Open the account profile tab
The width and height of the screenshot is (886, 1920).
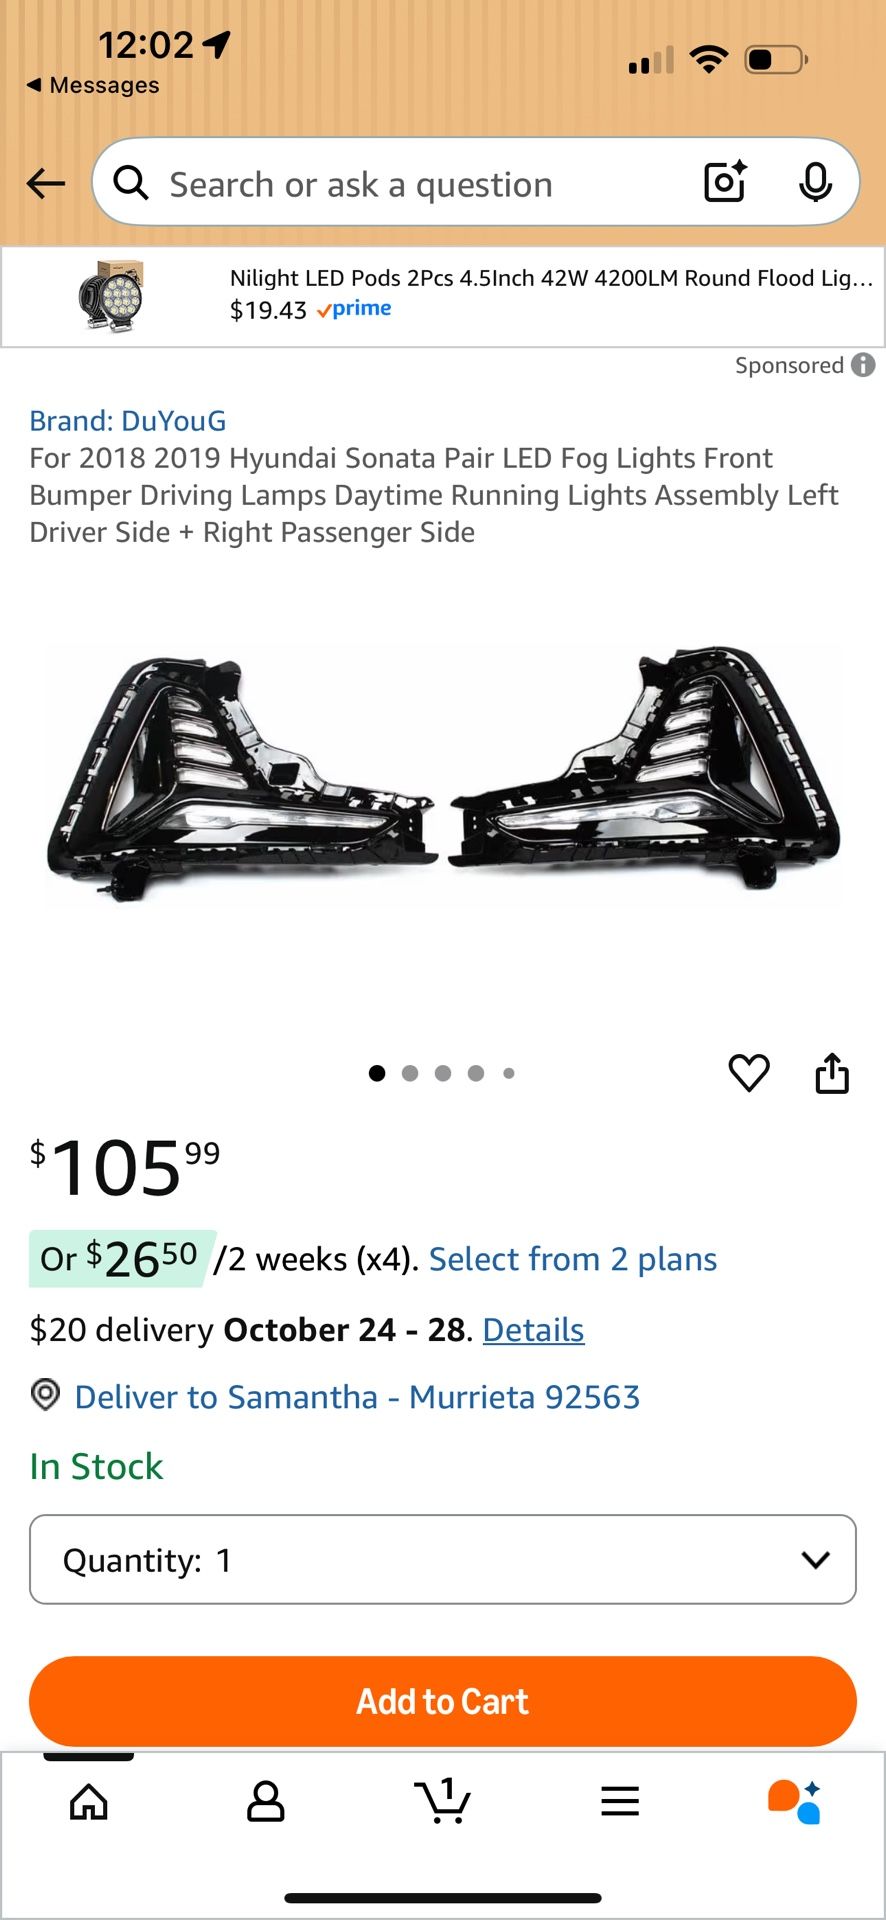pyautogui.click(x=265, y=1801)
